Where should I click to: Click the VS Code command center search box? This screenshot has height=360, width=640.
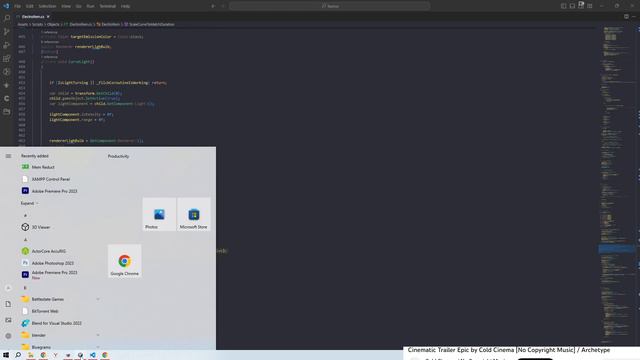tap(329, 6)
